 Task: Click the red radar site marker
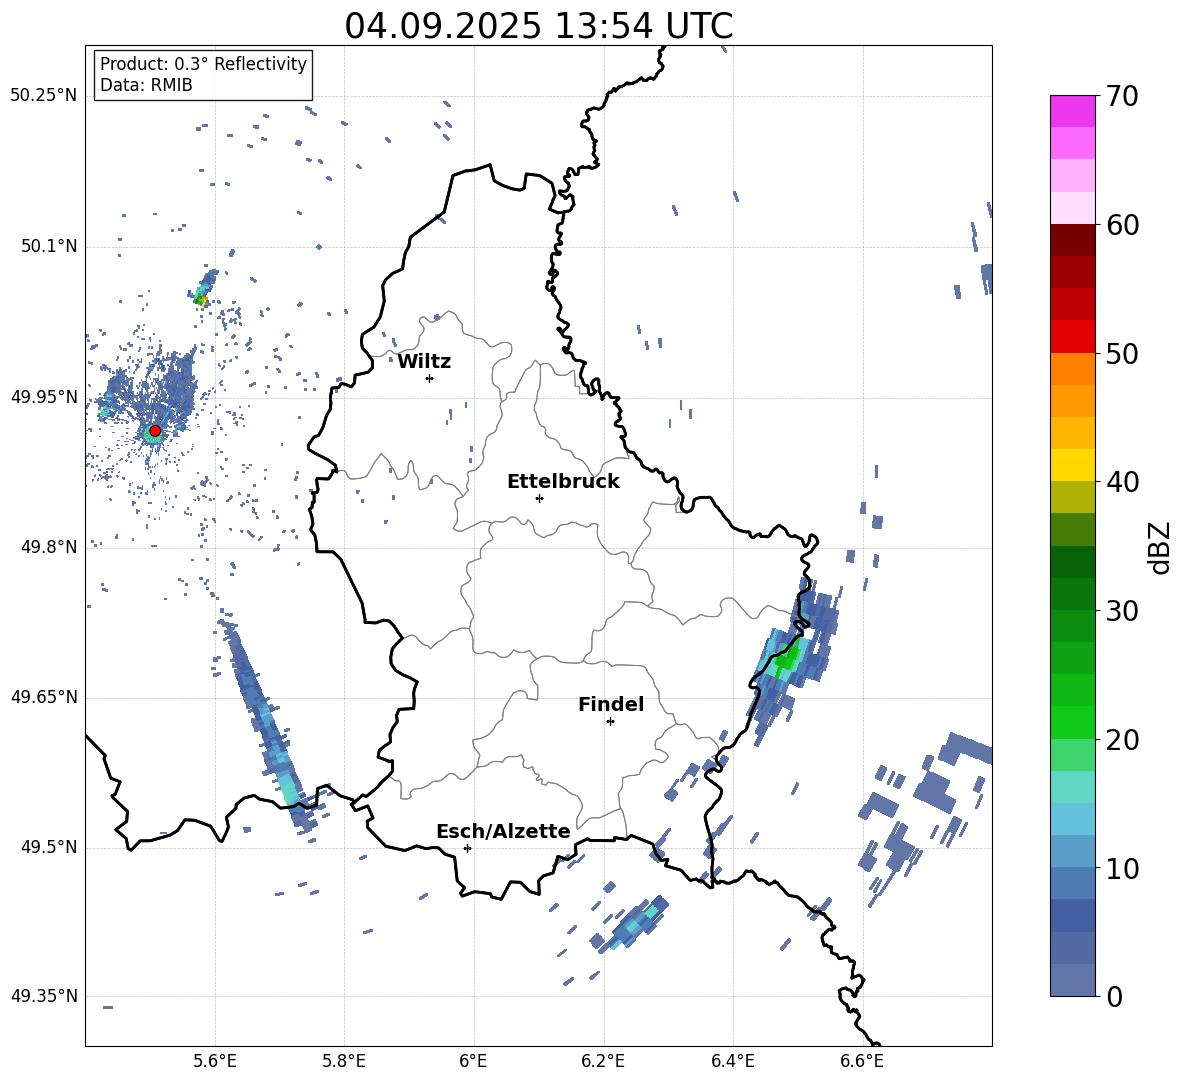click(x=155, y=431)
